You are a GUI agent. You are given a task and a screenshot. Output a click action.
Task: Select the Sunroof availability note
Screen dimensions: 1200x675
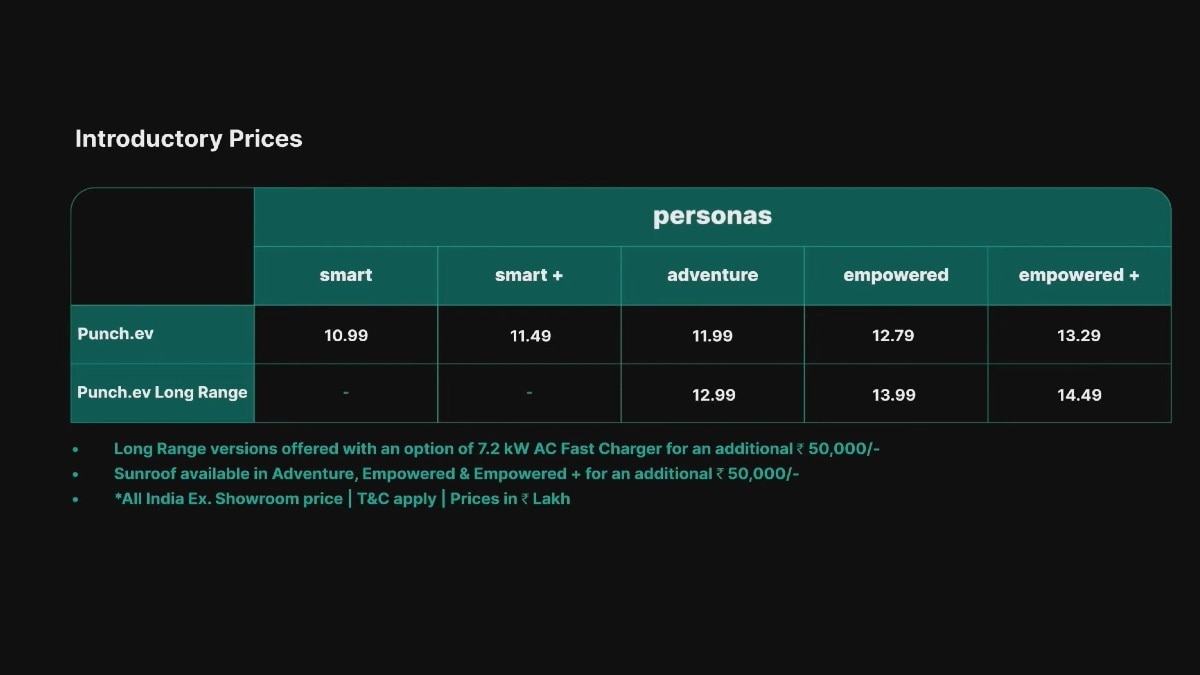[456, 473]
